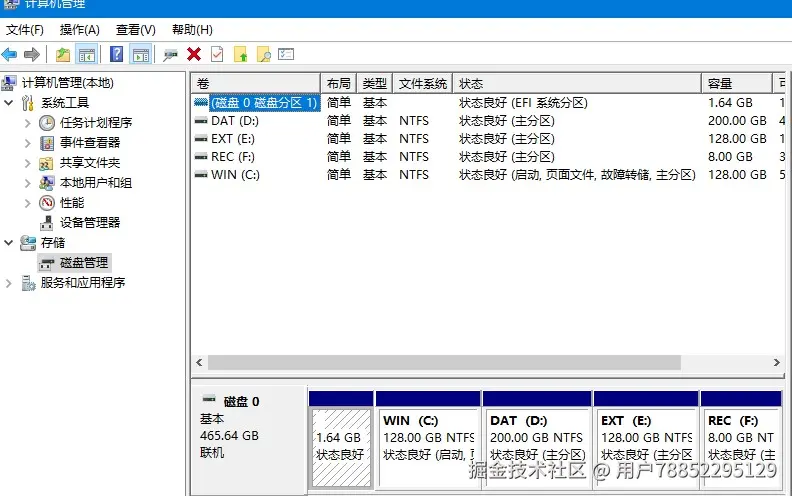792x496 pixels.
Task: Select 系统工具 in the tree
Action: pos(65,103)
